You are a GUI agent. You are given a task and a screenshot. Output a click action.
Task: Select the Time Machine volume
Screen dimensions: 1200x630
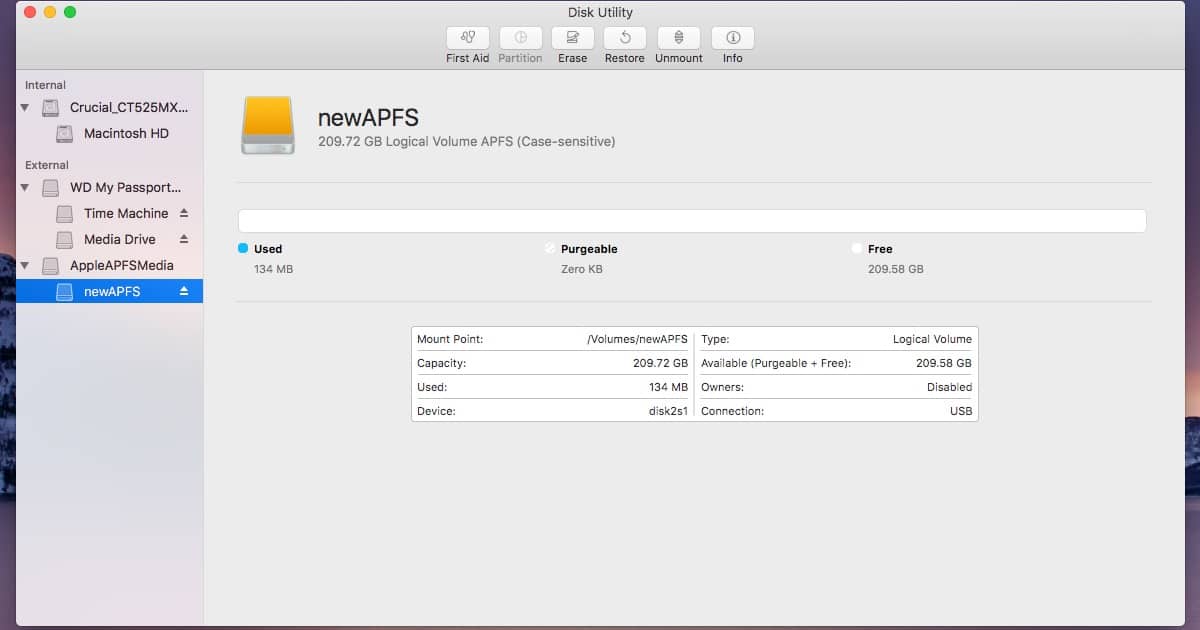pos(126,213)
